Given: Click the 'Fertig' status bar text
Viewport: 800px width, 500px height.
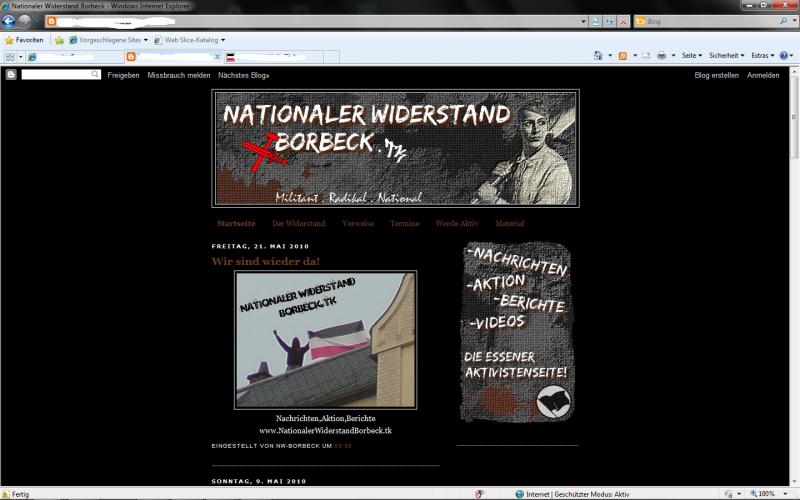Looking at the screenshot, I should click(x=20, y=494).
